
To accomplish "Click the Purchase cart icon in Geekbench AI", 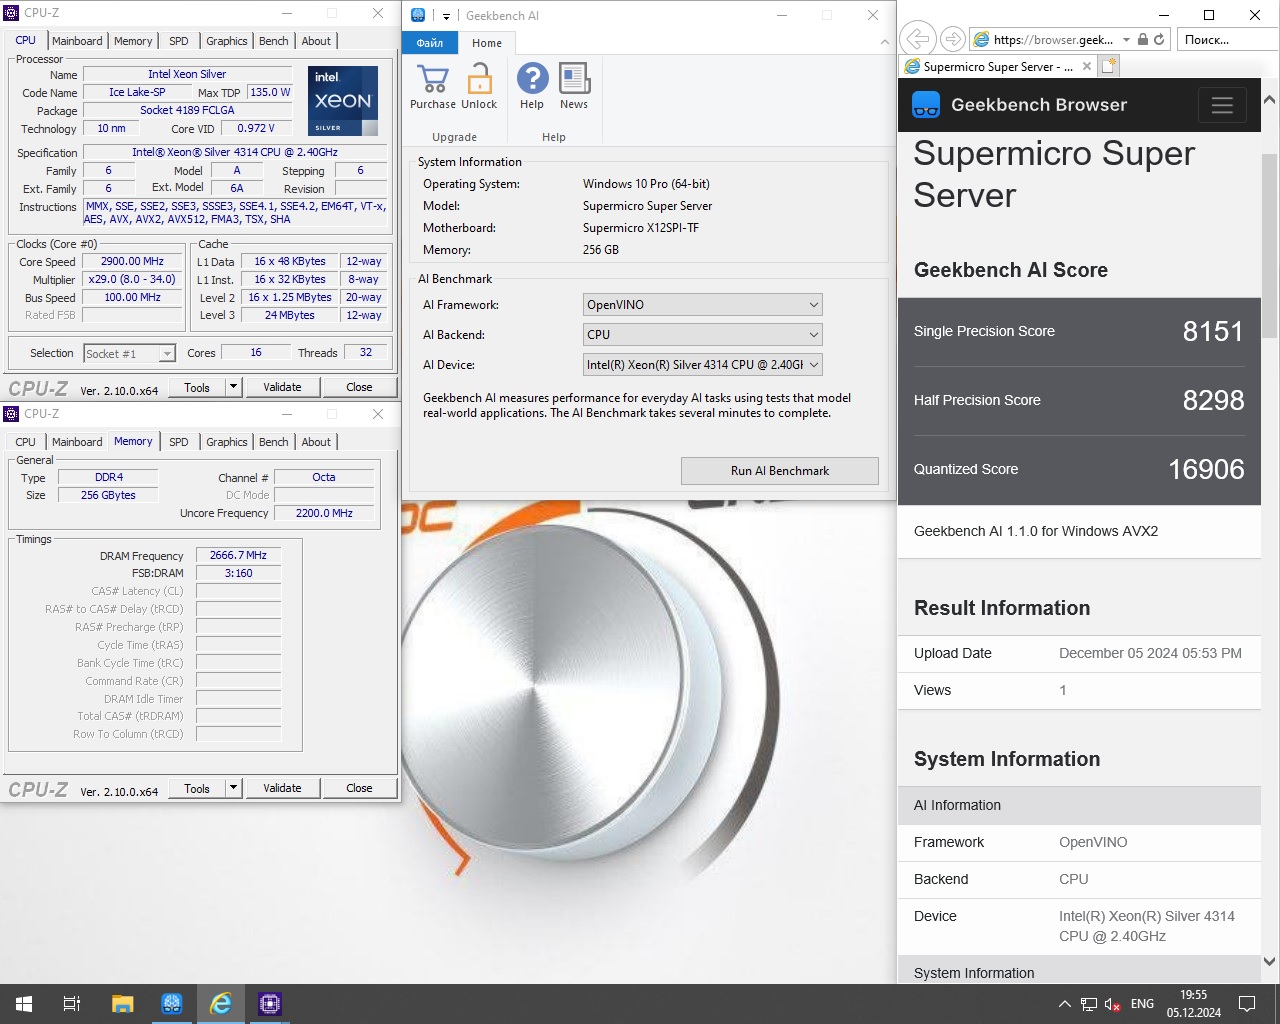I will tap(432, 79).
